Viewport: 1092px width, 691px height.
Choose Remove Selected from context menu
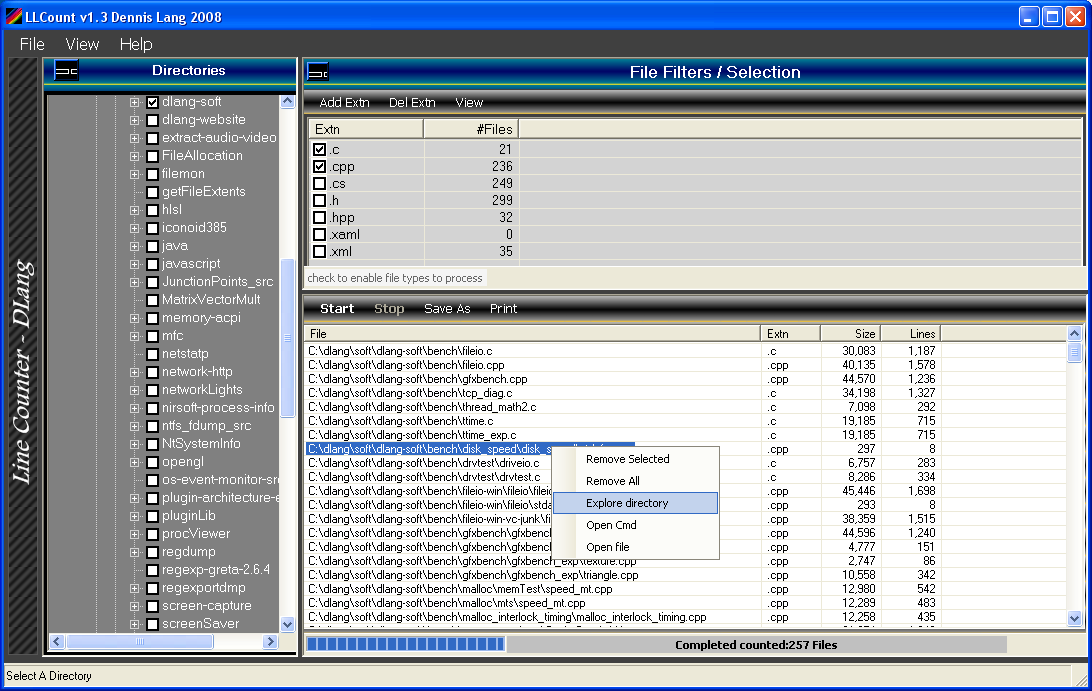(636, 459)
